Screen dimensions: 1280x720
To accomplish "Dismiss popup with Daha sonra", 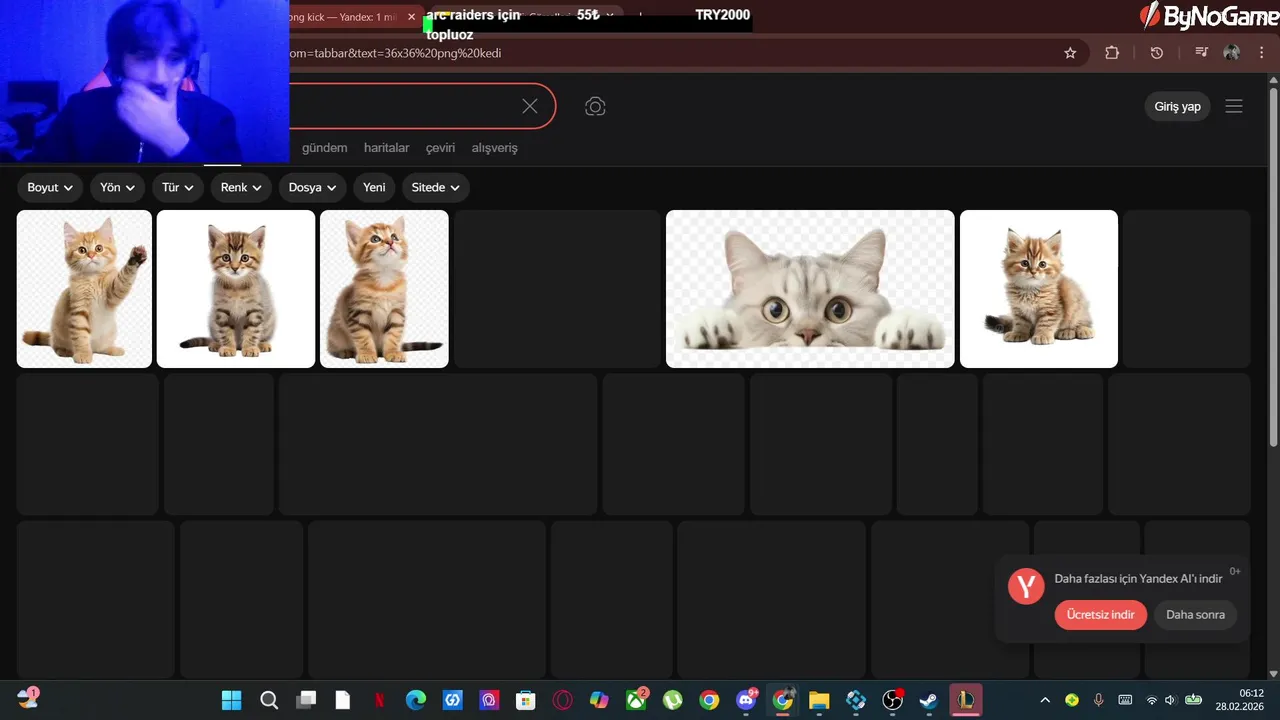I will [x=1195, y=614].
